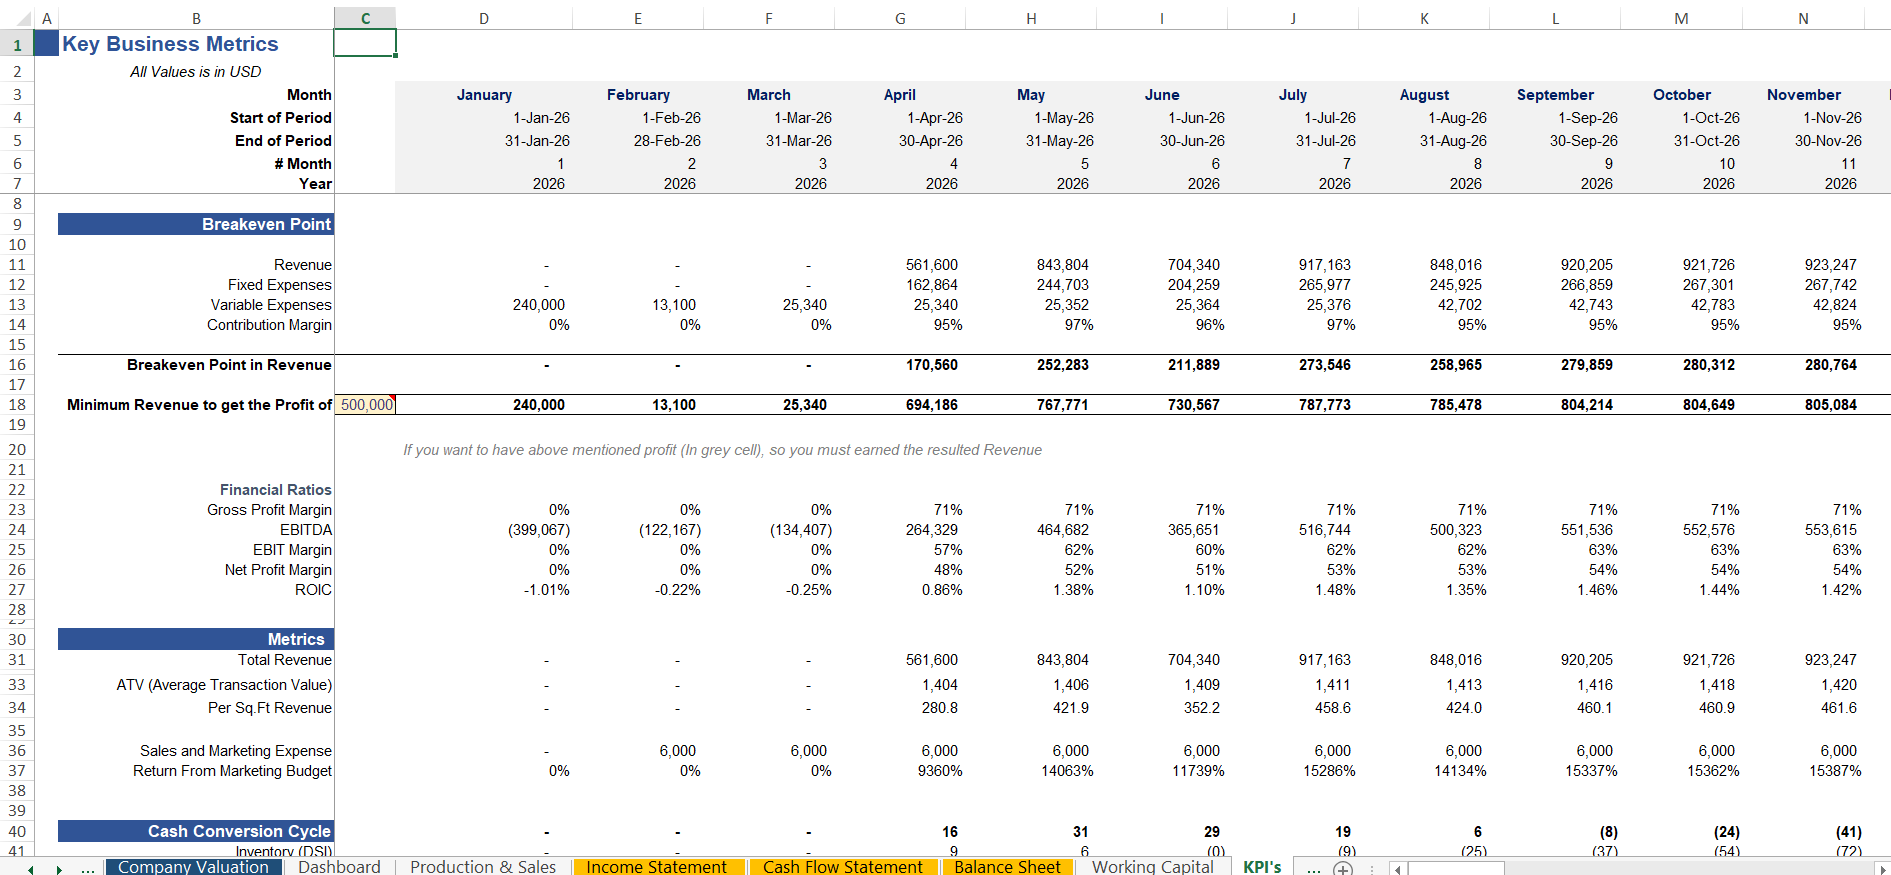This screenshot has width=1891, height=875.
Task: Open the Company Valuation sheet tab
Action: pos(193,867)
